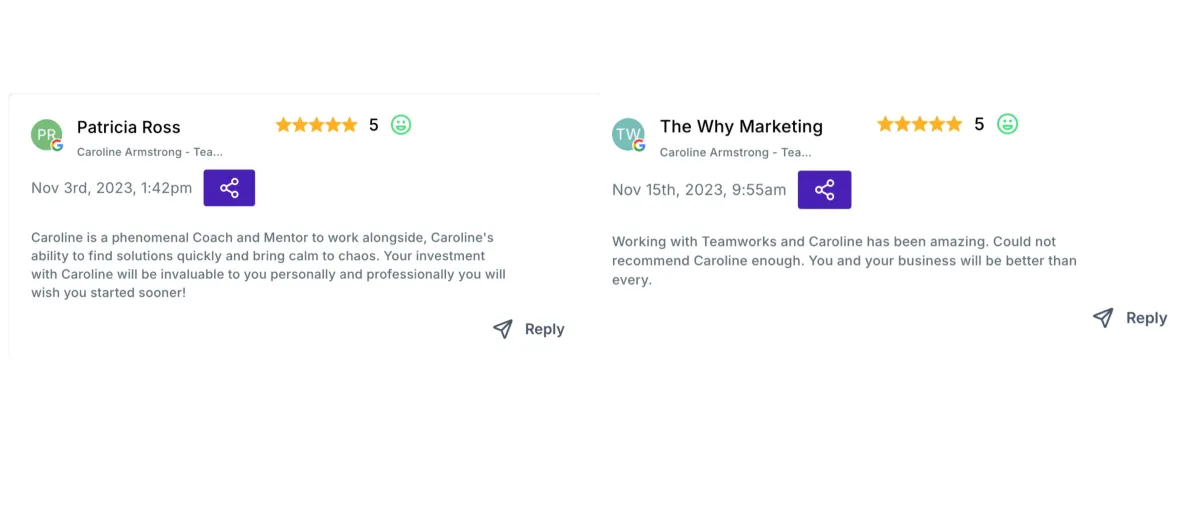
Task: Share The Why Marketing review
Action: [x=824, y=190]
